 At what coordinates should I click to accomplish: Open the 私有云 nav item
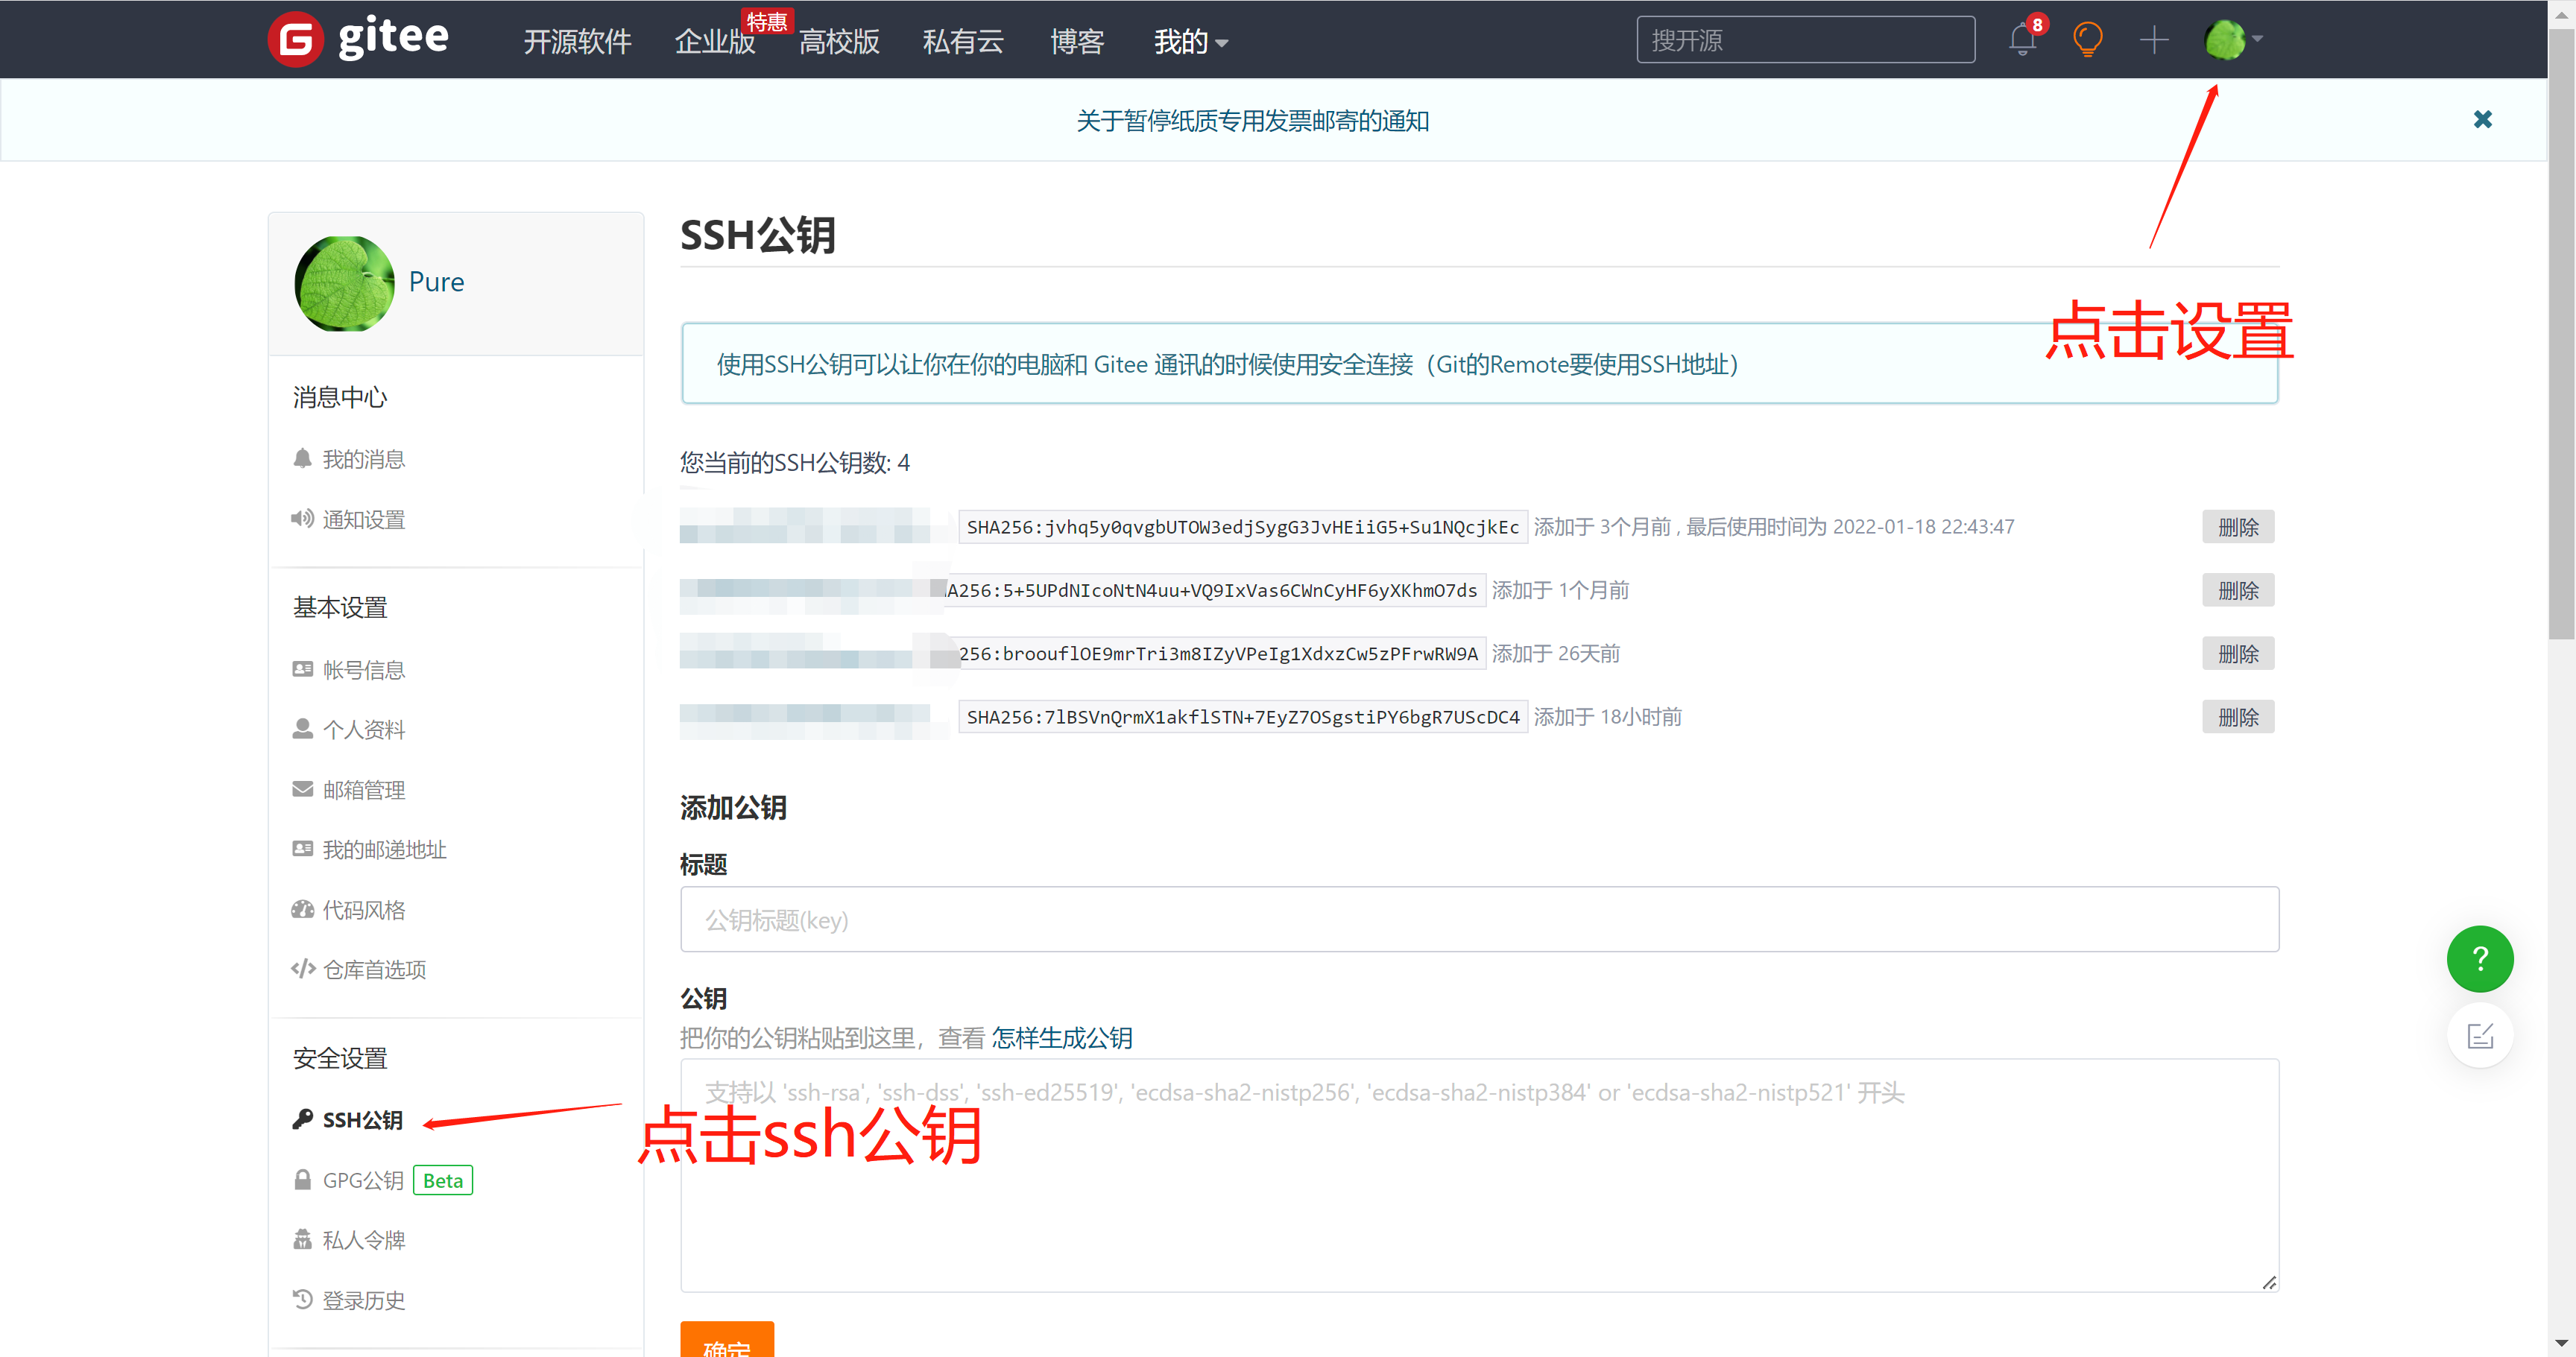[962, 42]
